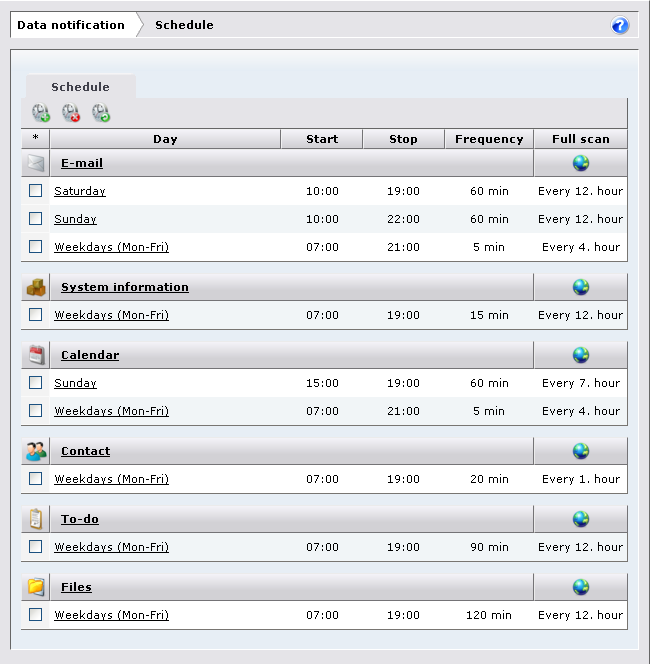Click the asterisk select-all column header
The width and height of the screenshot is (650, 664).
tap(36, 139)
